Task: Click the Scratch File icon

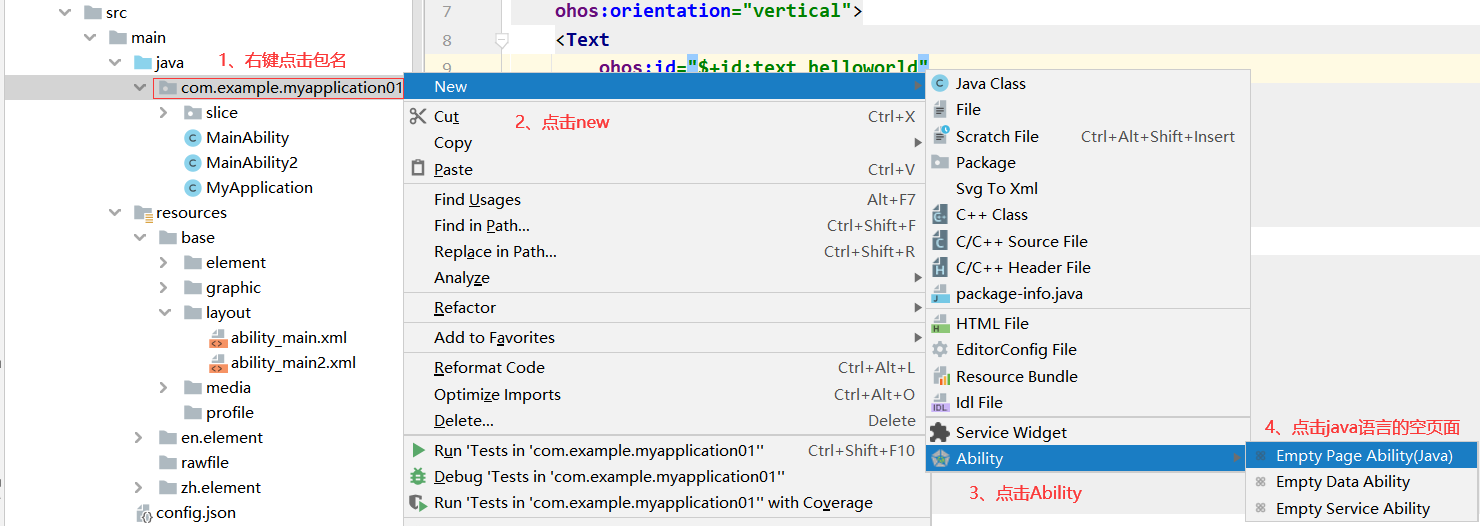Action: pos(940,136)
